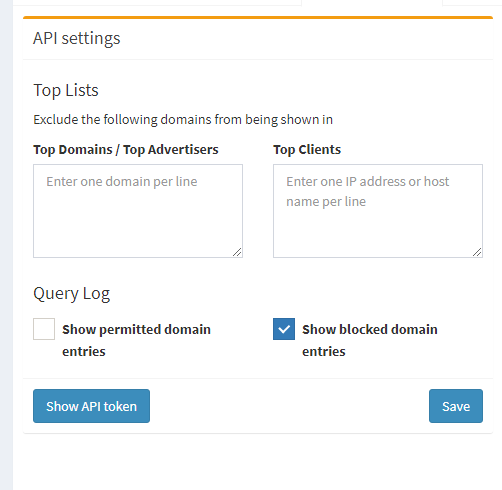Click the 'Show permitted domain entries' label text
502x490 pixels.
coord(136,340)
